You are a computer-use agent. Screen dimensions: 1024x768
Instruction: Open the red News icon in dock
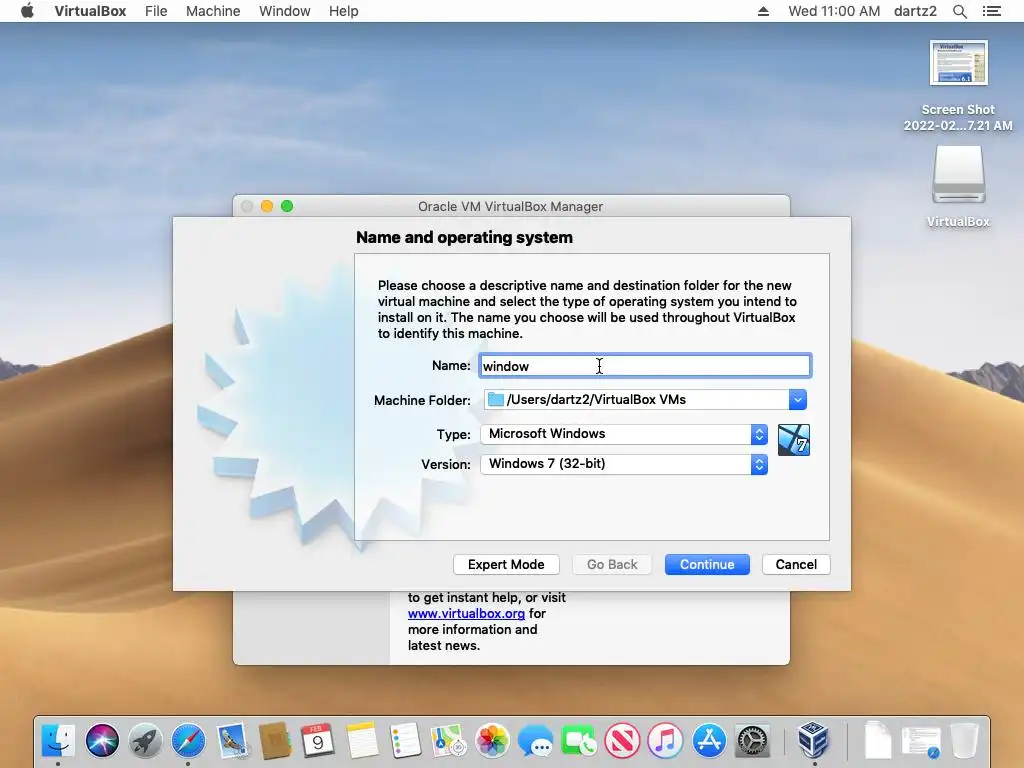622,741
